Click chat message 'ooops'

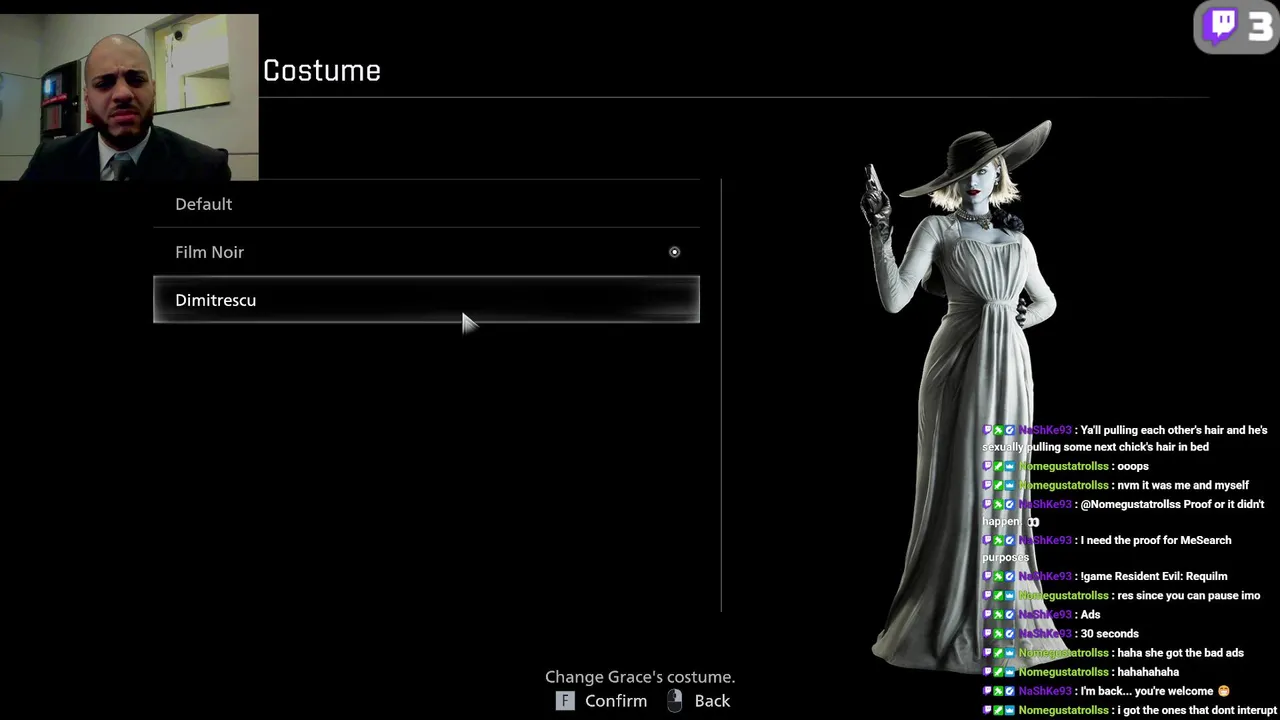tap(1133, 466)
